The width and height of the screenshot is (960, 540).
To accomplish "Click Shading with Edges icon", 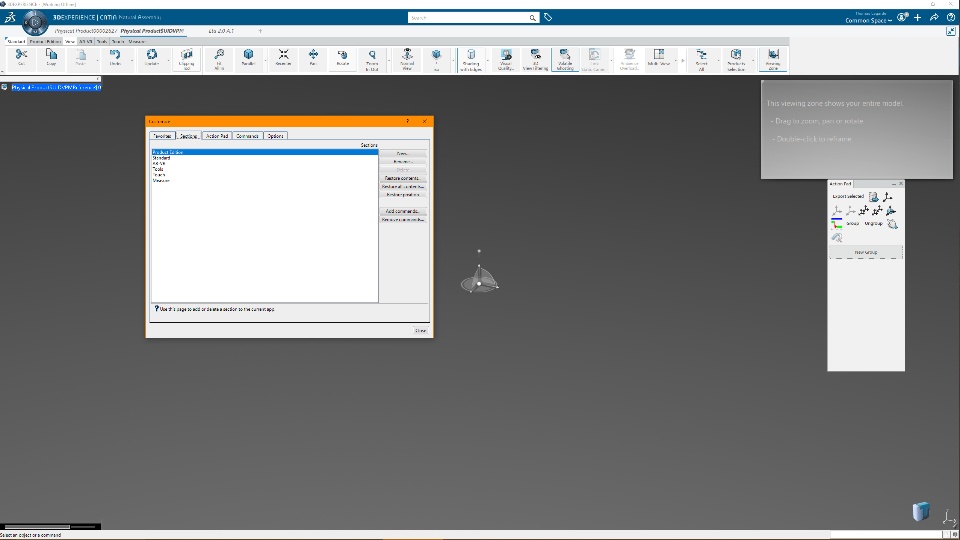I will click(471, 59).
